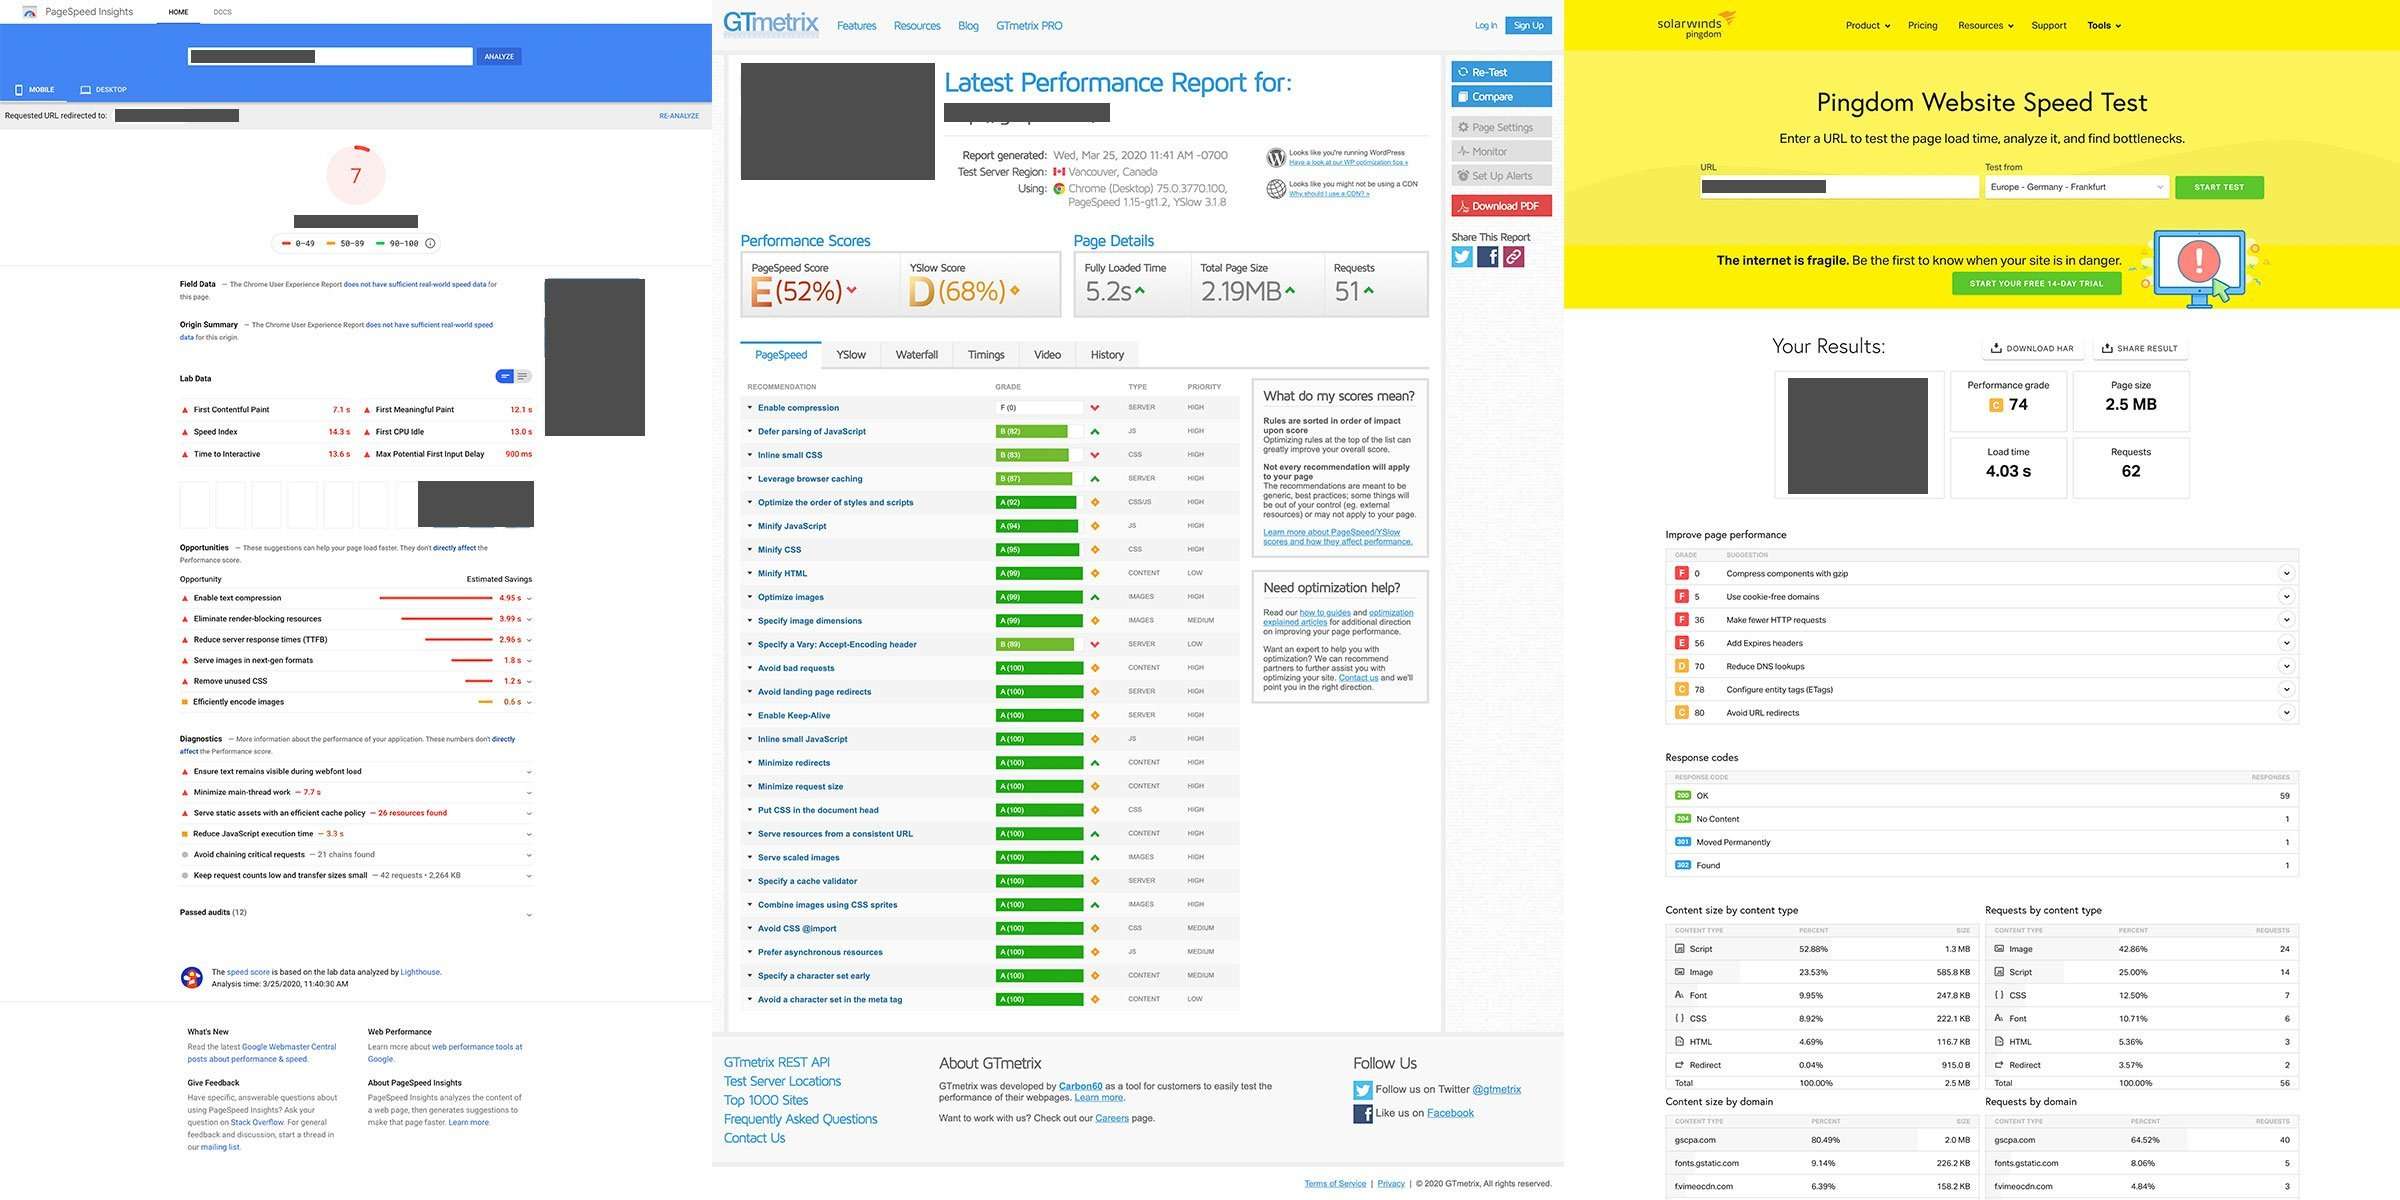Expand the Enable text compression opportunity chevron

pos(529,598)
